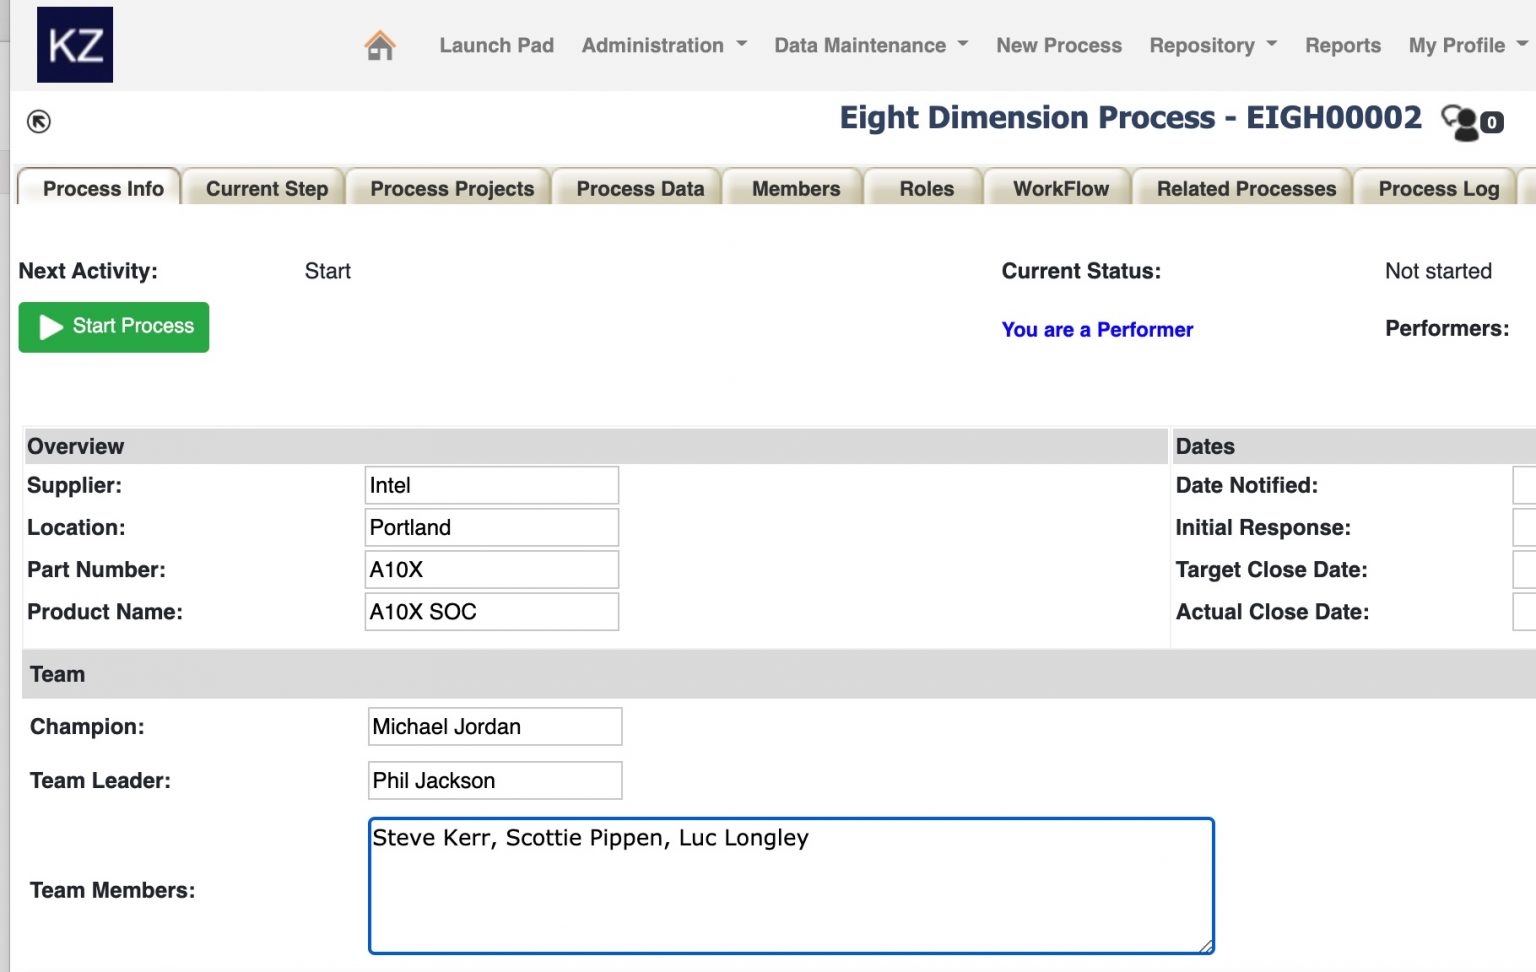
Task: Open the WorkFlow tab
Action: (x=1059, y=188)
